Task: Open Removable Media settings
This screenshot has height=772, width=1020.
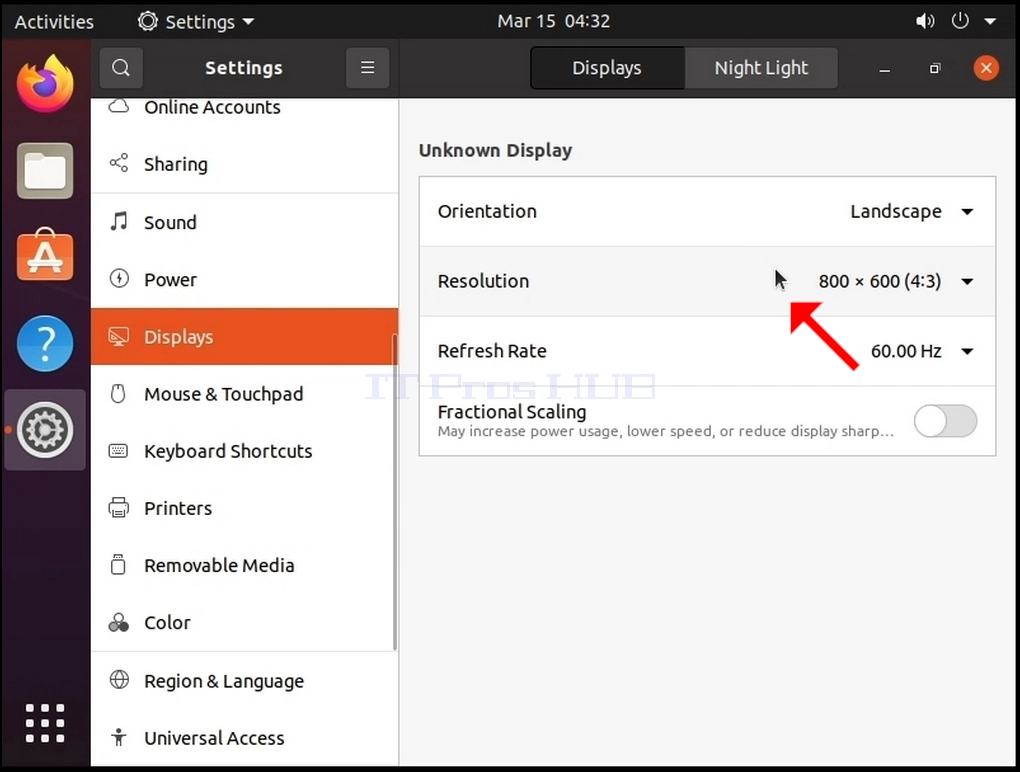Action: [245, 565]
